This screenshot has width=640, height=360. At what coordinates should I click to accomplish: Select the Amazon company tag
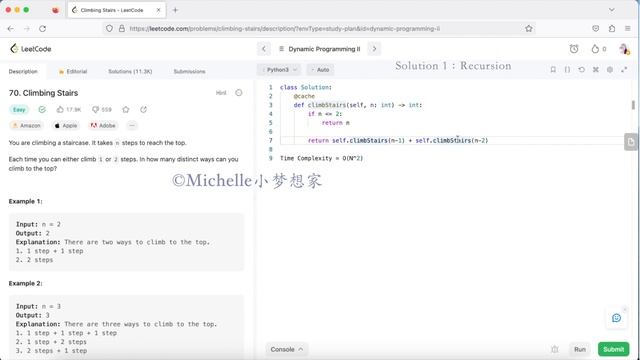[27, 126]
